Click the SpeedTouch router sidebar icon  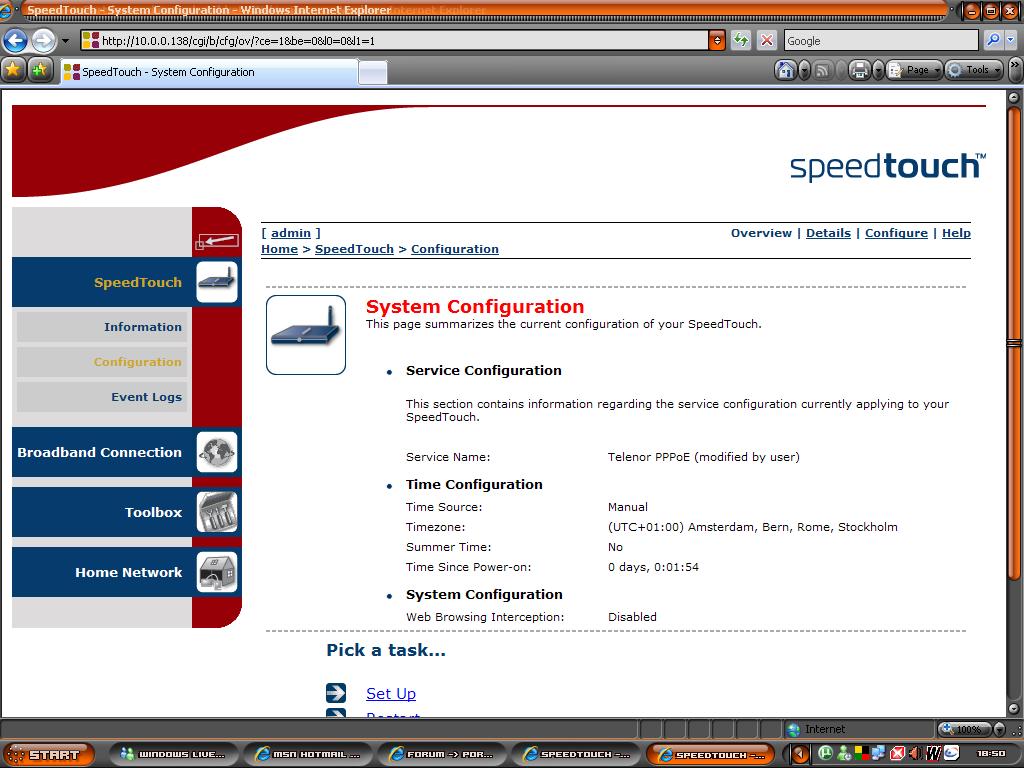[216, 282]
